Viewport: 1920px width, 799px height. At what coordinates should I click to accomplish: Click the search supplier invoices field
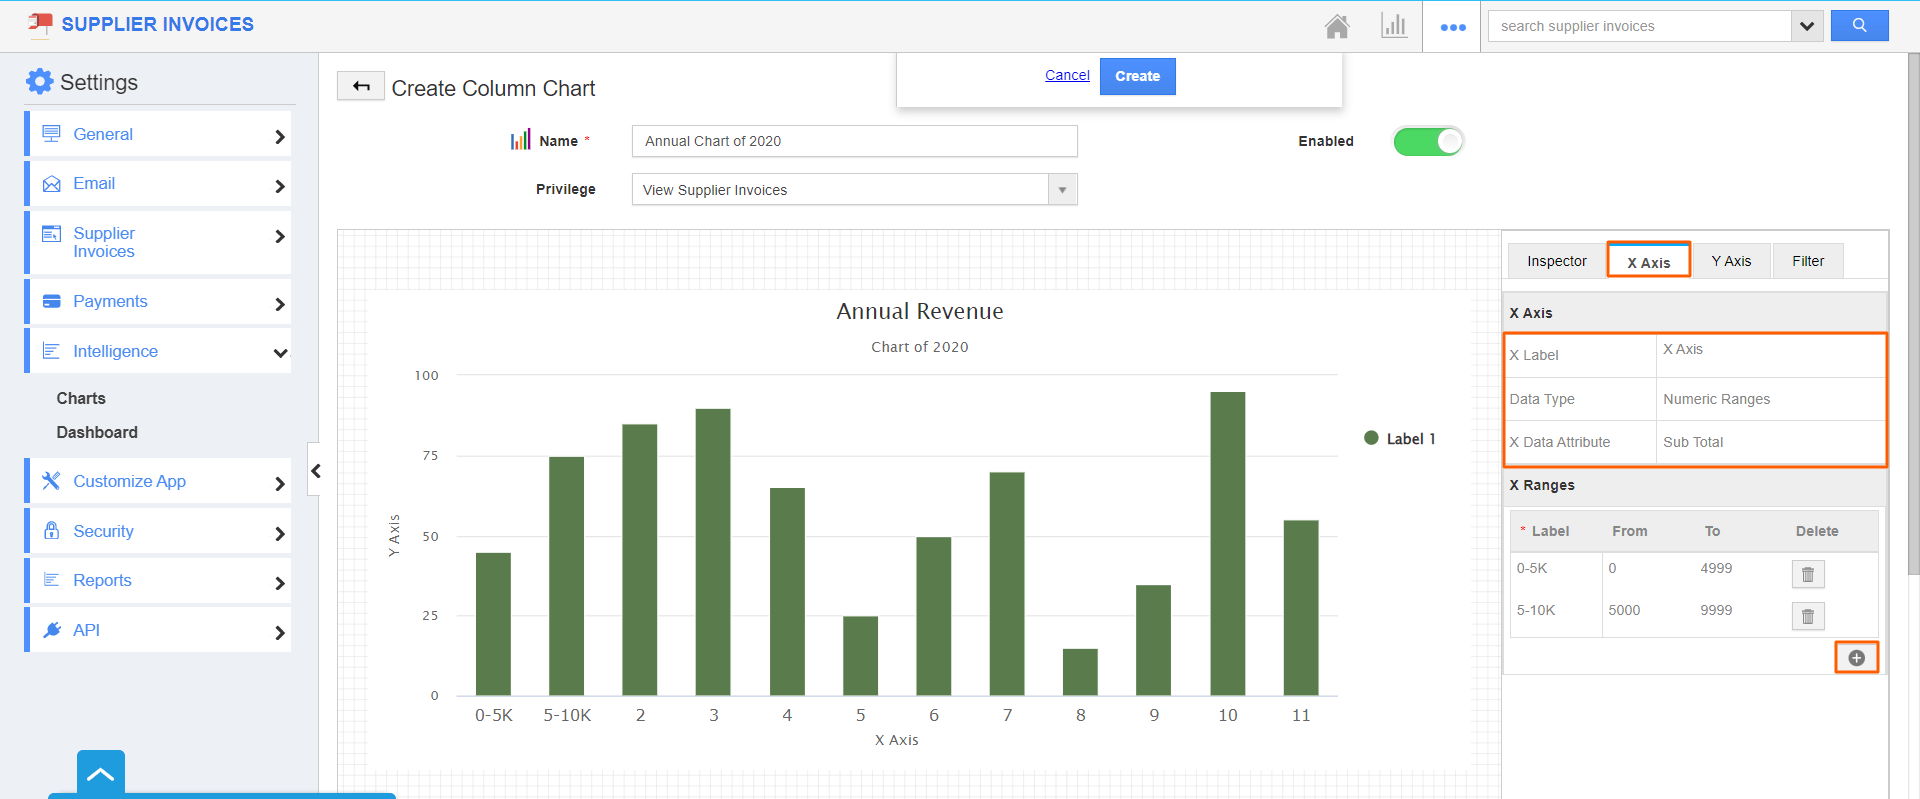pos(1640,26)
